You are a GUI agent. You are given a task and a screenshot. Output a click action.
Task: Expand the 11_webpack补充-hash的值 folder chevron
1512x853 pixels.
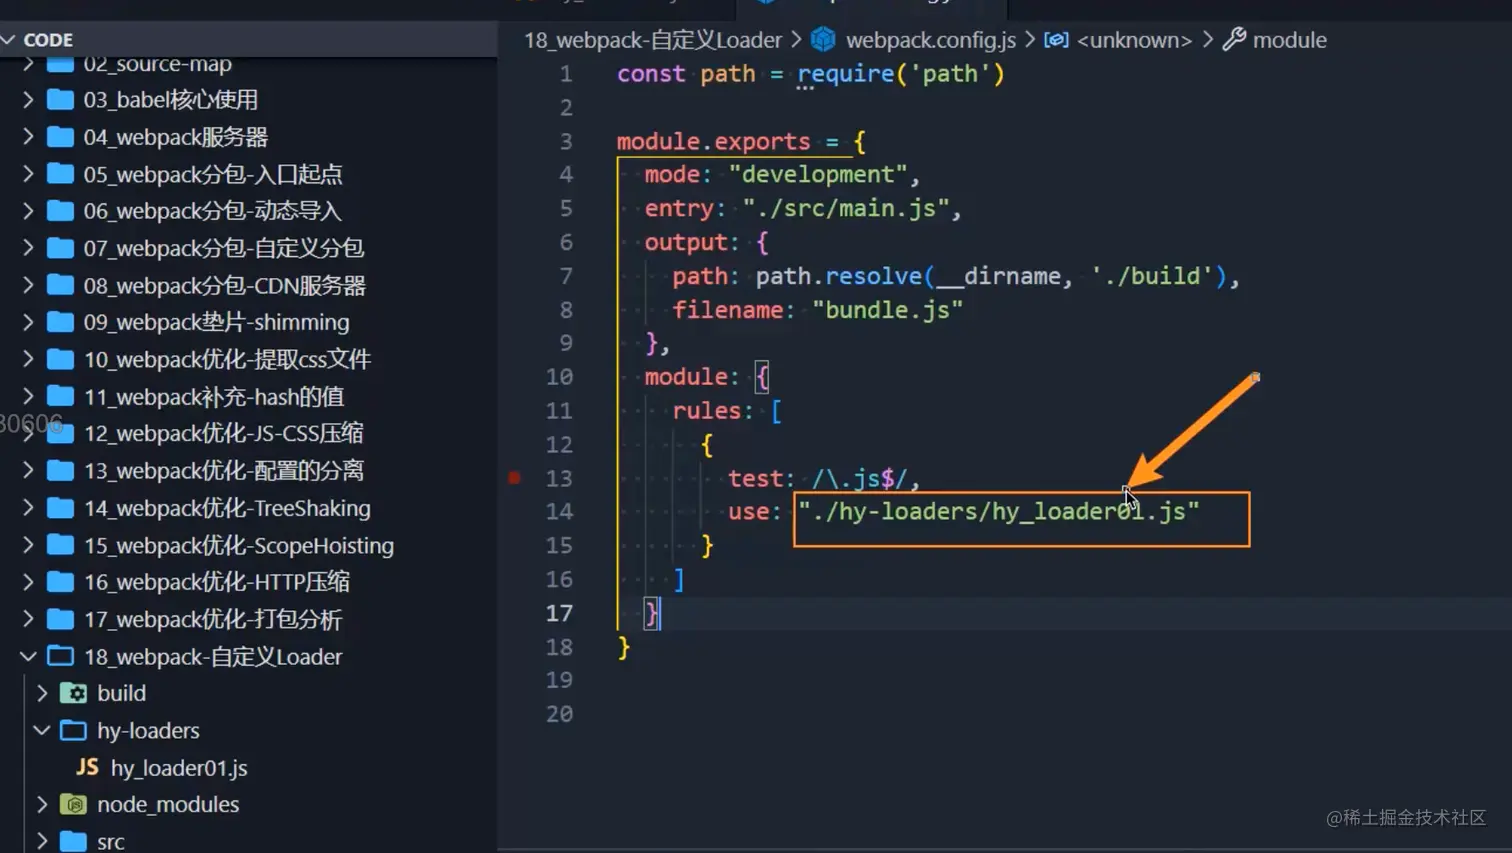click(x=28, y=396)
